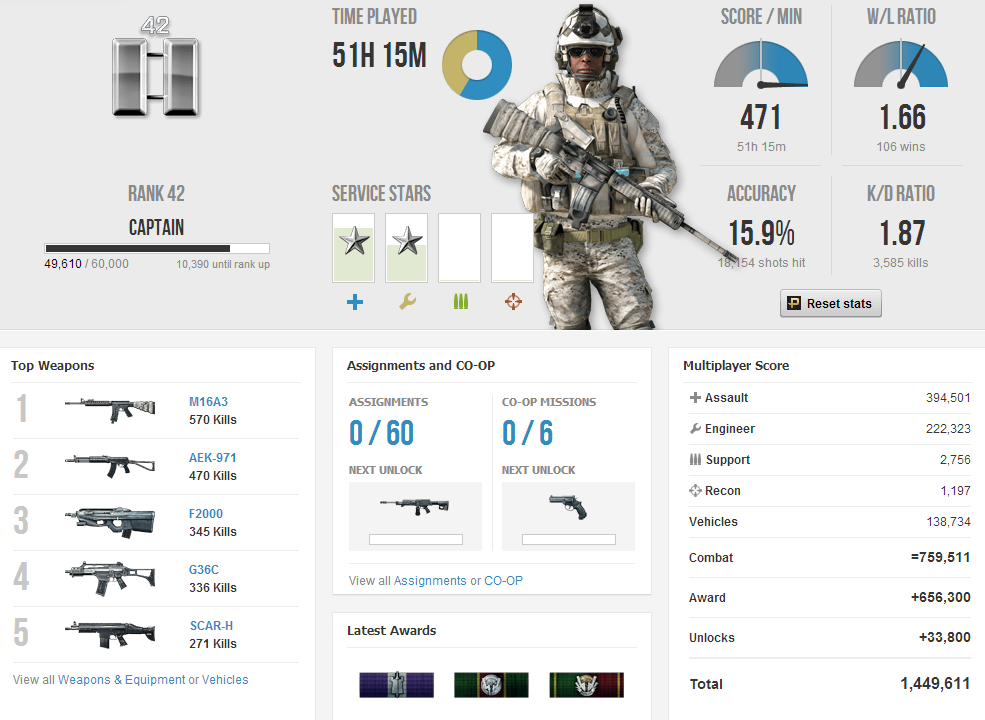The image size is (985, 720).
Task: Click the green and red award ribbon
Action: pos(587,685)
